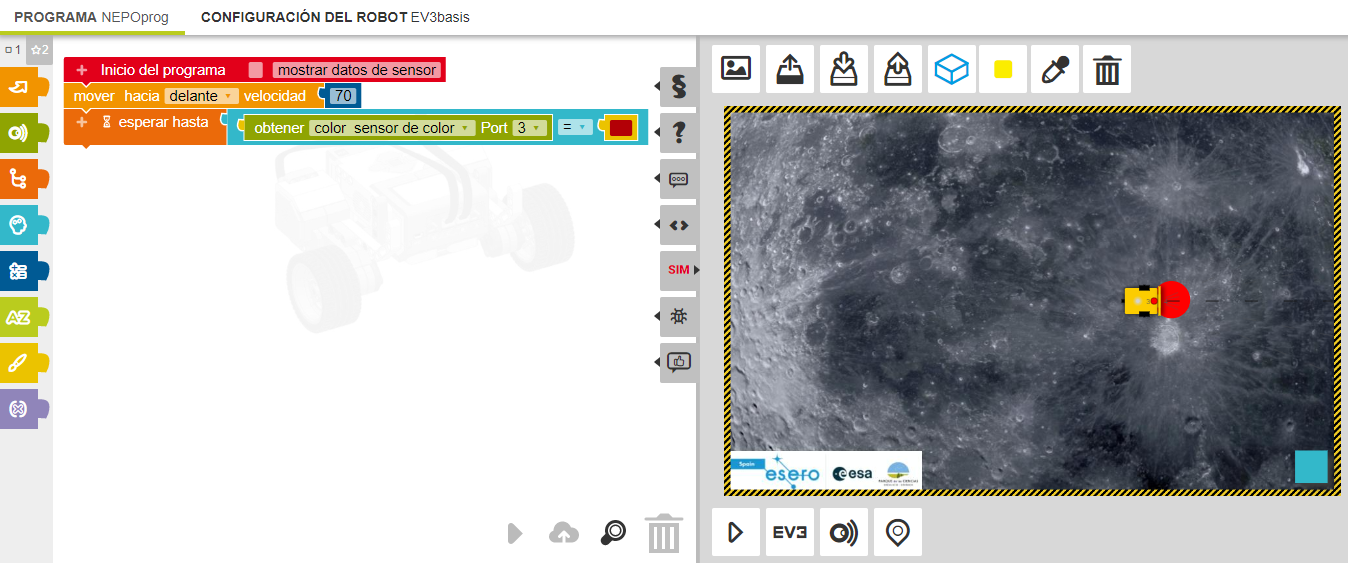The height and width of the screenshot is (563, 1348).
Task: Open the Action blocks category in toolbox
Action: click(x=22, y=87)
